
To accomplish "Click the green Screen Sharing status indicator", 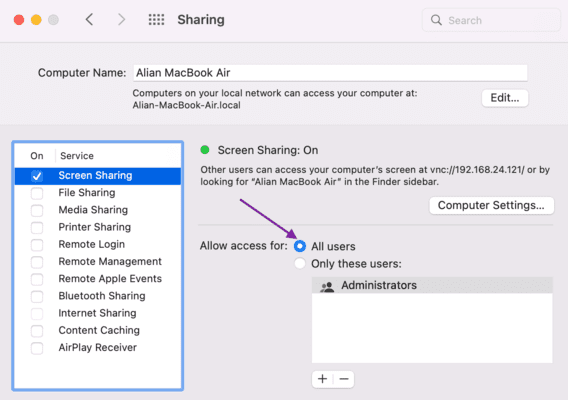I will 205,150.
